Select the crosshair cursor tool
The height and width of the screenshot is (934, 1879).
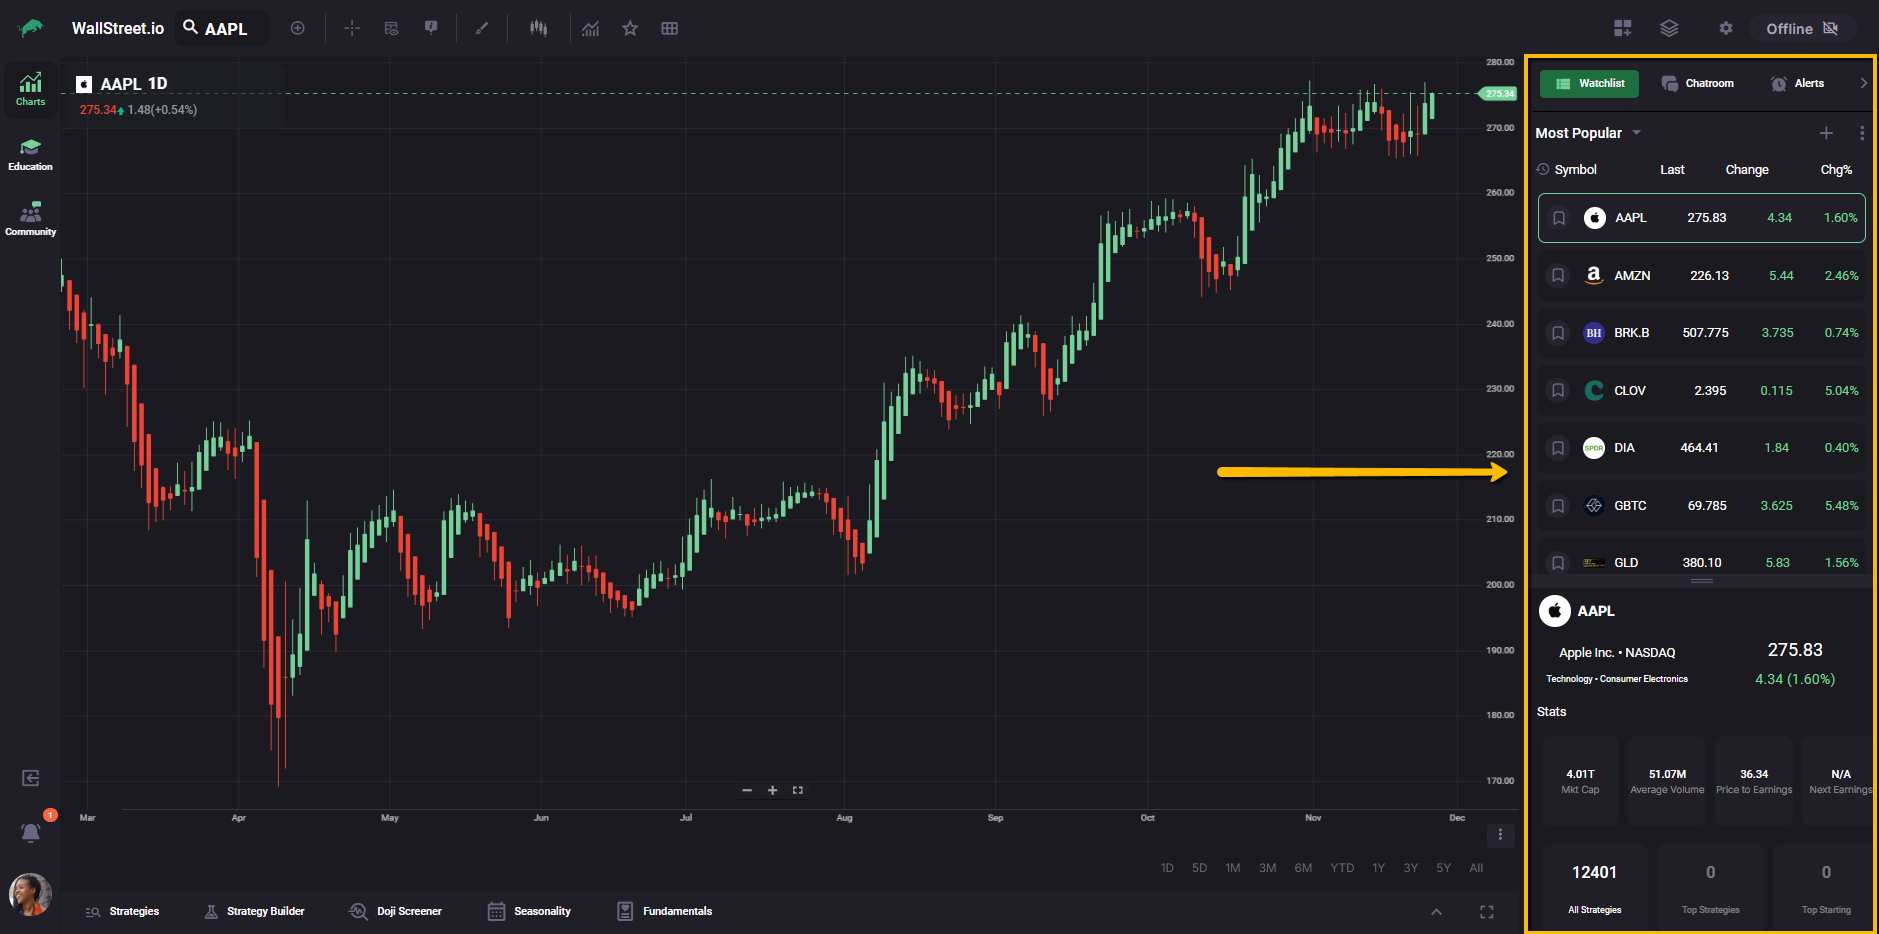pos(352,28)
